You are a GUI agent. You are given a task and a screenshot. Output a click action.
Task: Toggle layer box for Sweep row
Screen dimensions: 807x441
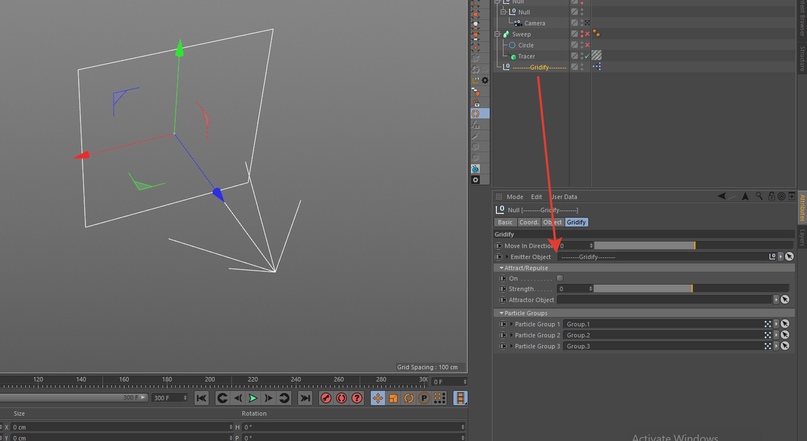[x=574, y=34]
